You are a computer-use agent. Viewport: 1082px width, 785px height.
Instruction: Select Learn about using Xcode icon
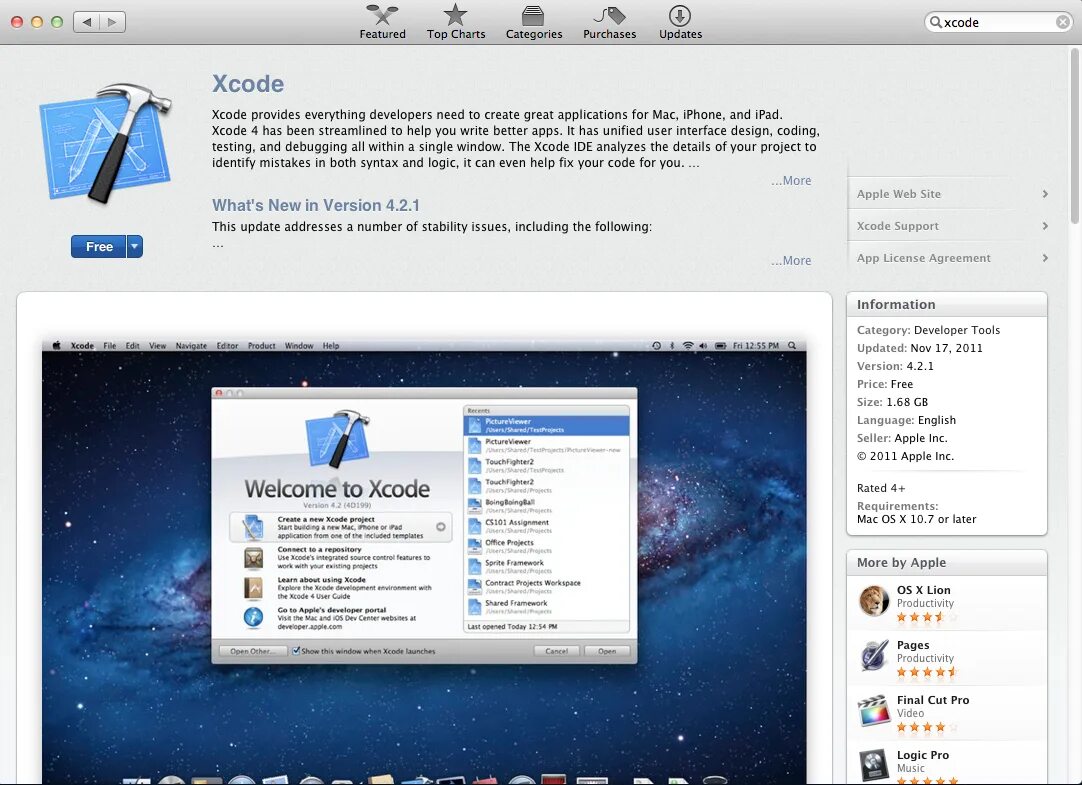pos(253,588)
